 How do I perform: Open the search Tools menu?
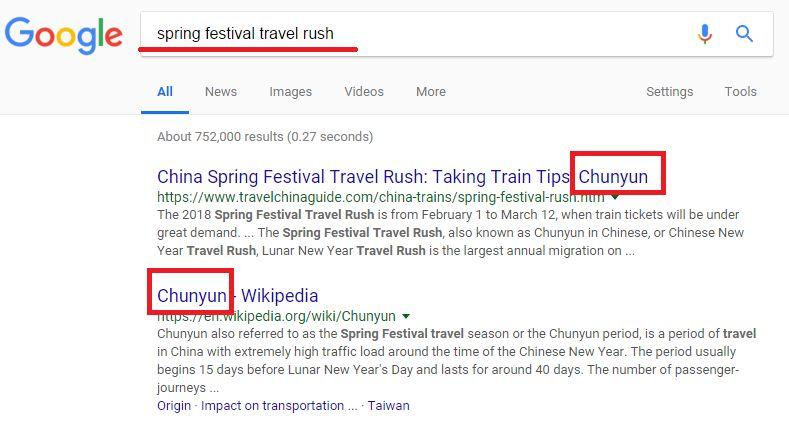[740, 92]
